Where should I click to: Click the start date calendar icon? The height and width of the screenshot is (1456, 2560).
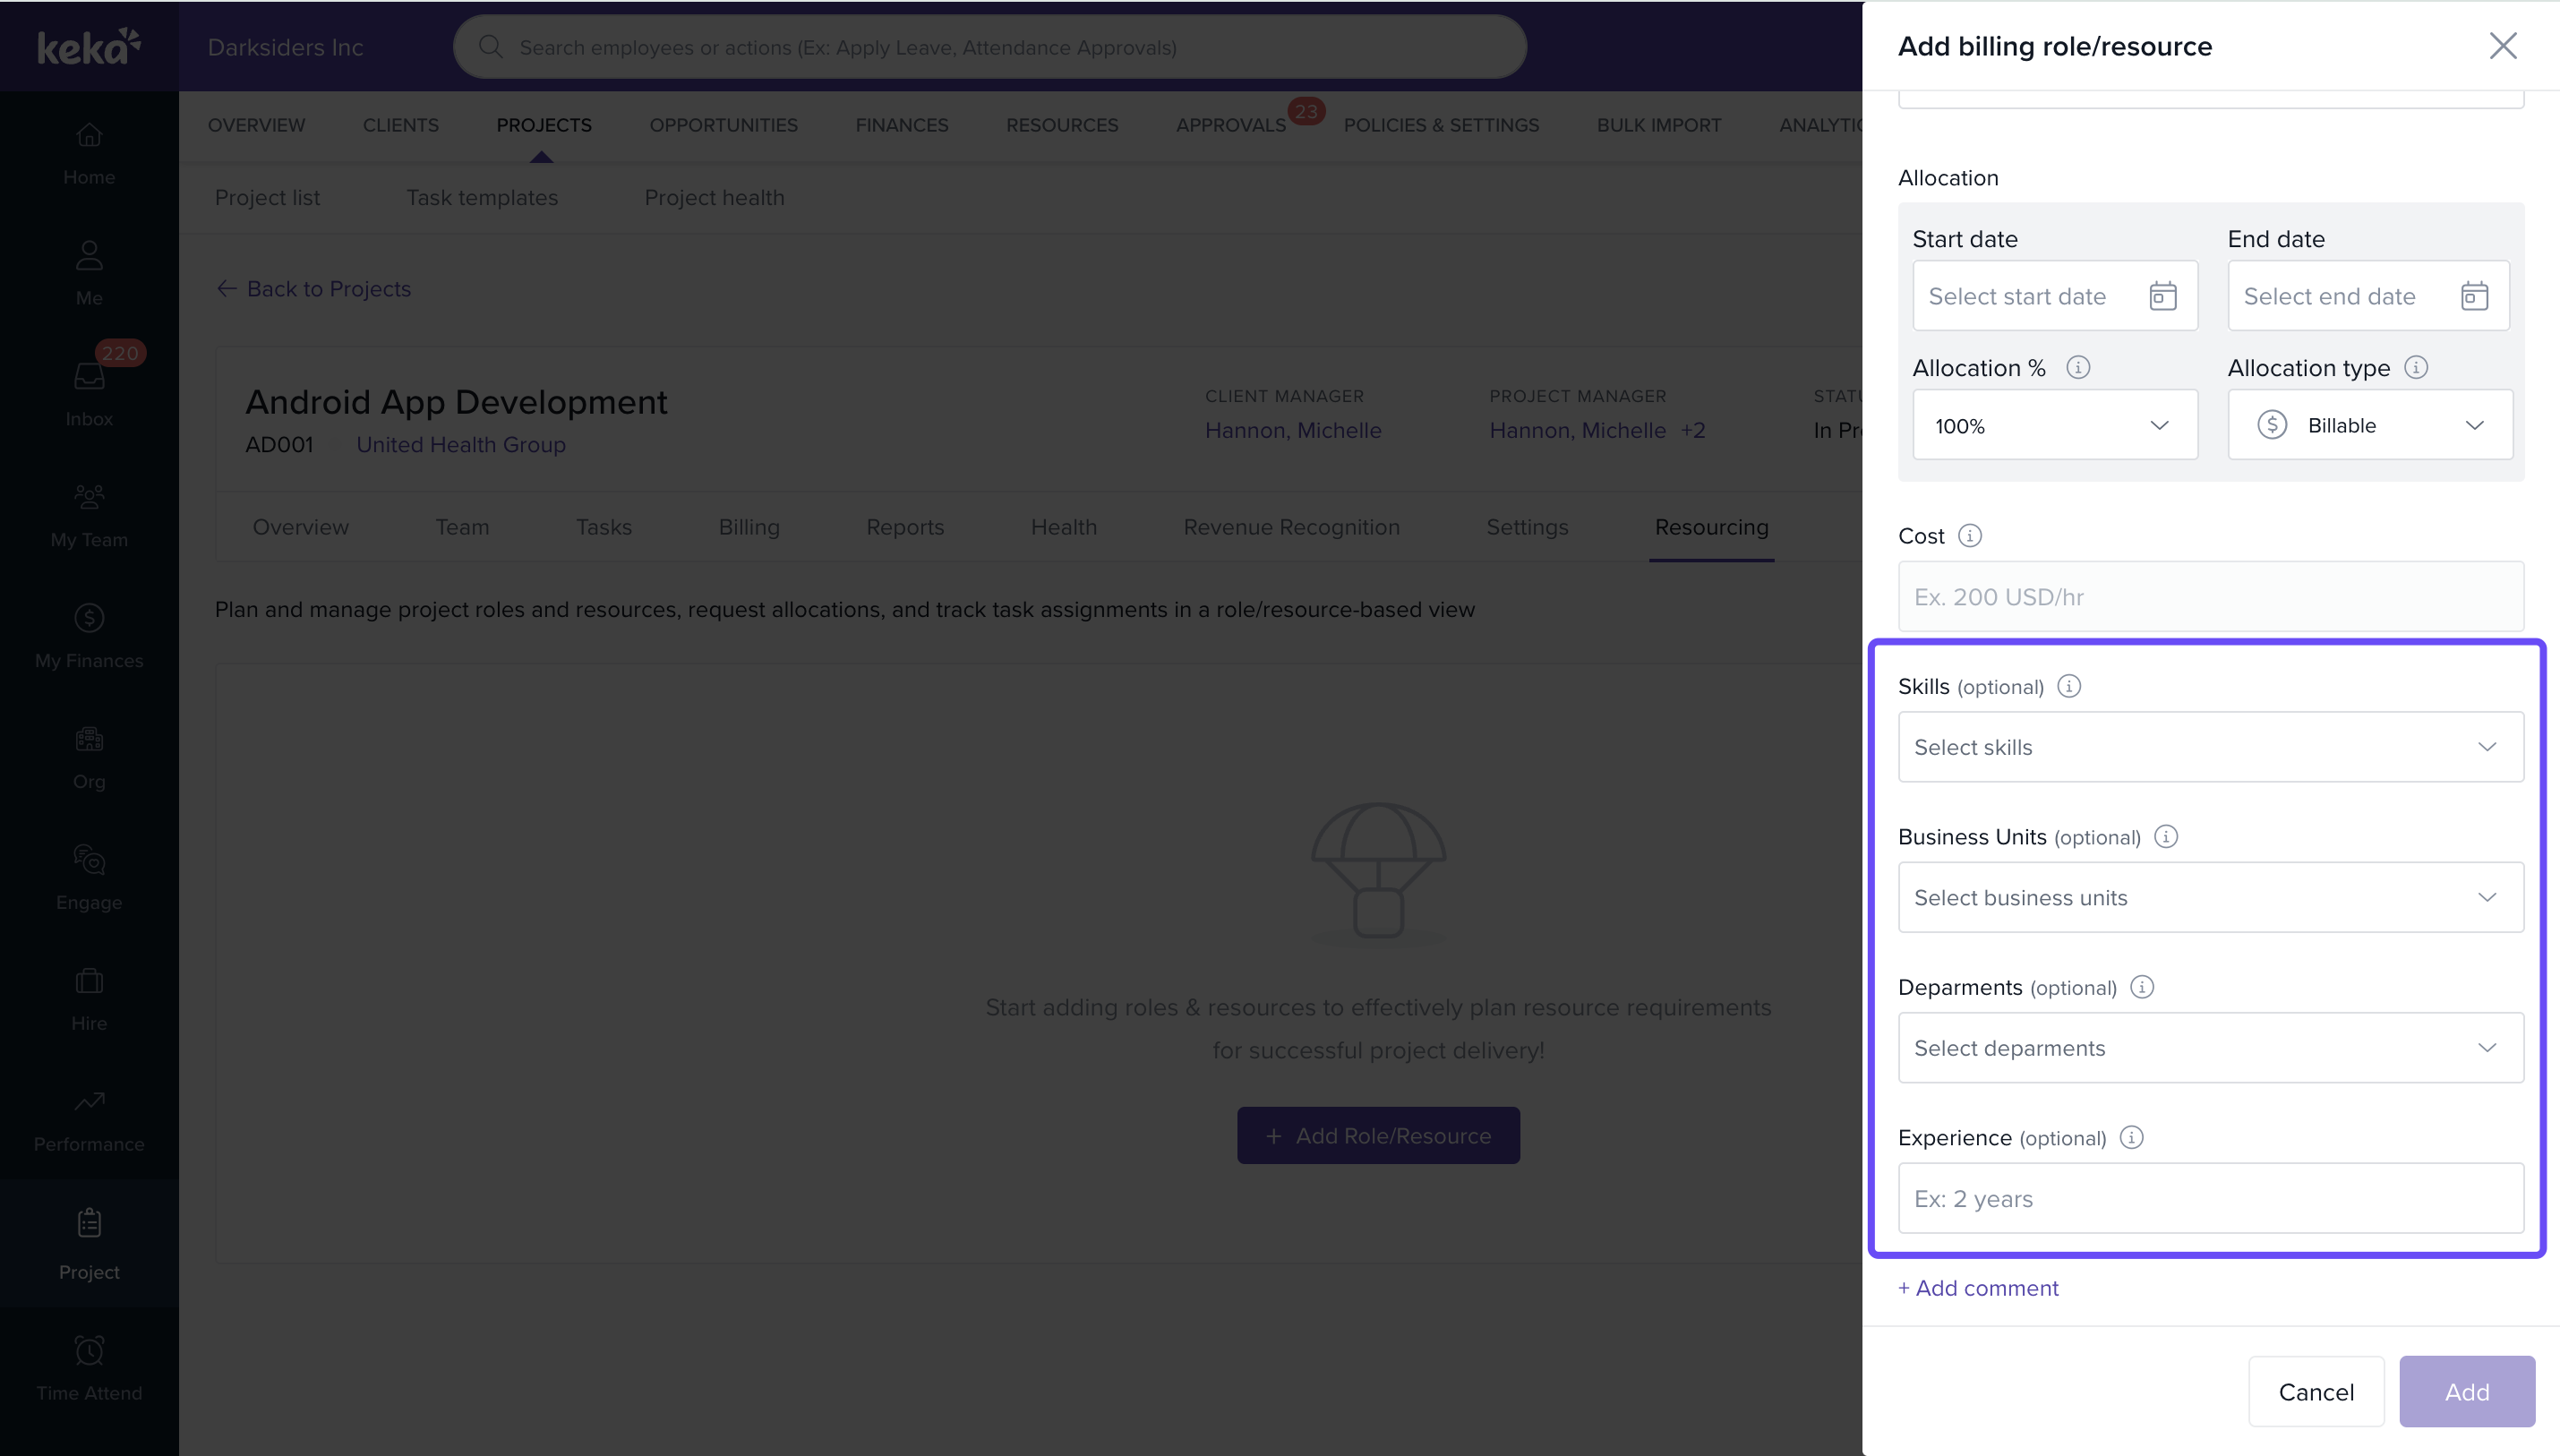2162,296
